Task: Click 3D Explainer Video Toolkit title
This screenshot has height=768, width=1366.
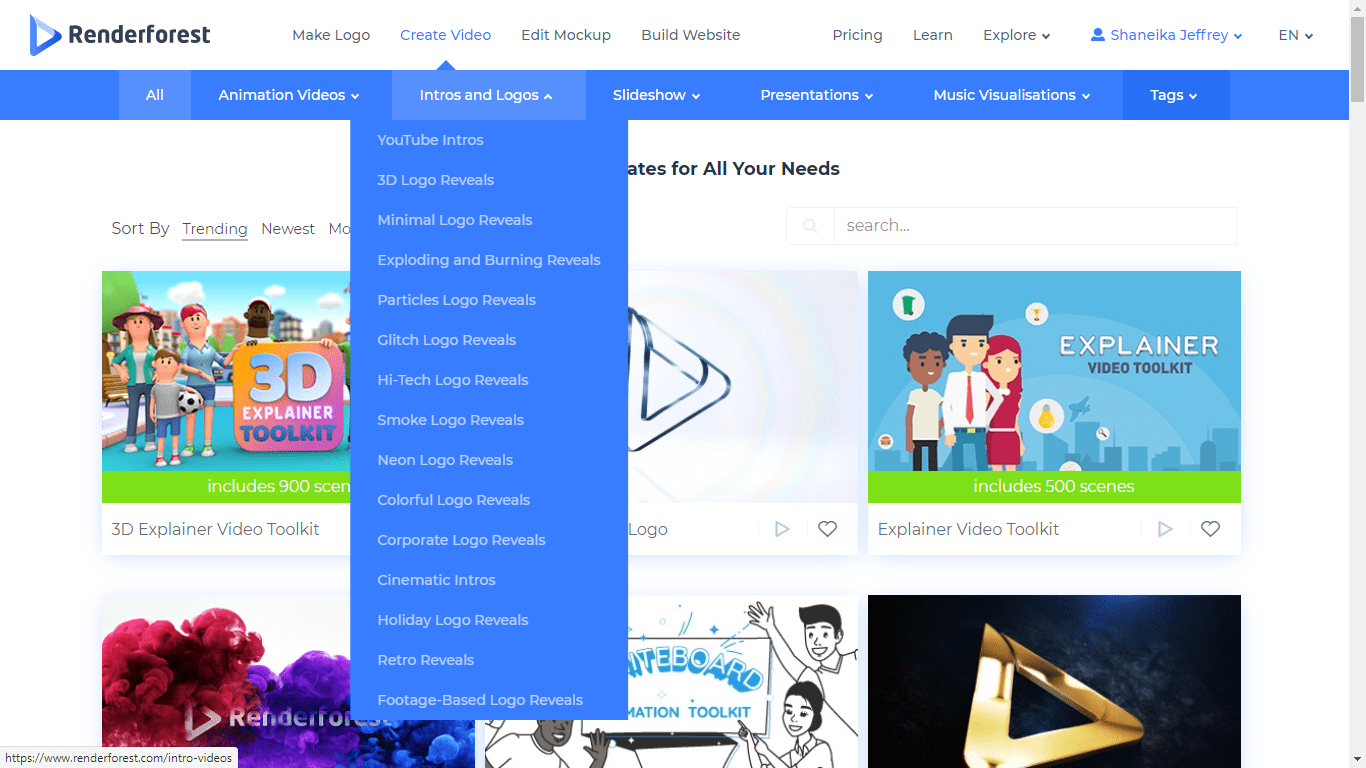Action: coord(216,529)
